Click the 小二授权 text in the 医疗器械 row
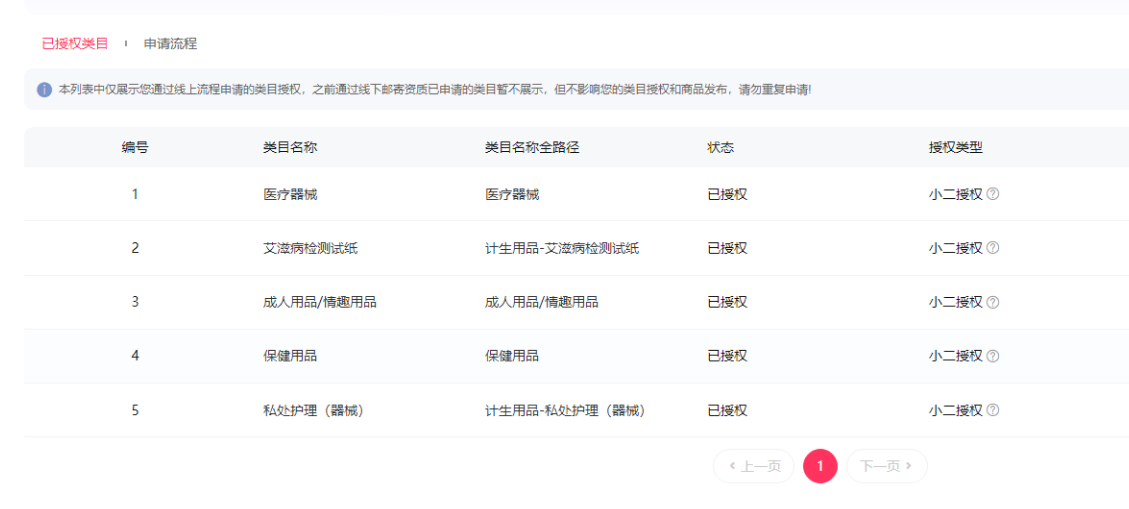 [955, 194]
